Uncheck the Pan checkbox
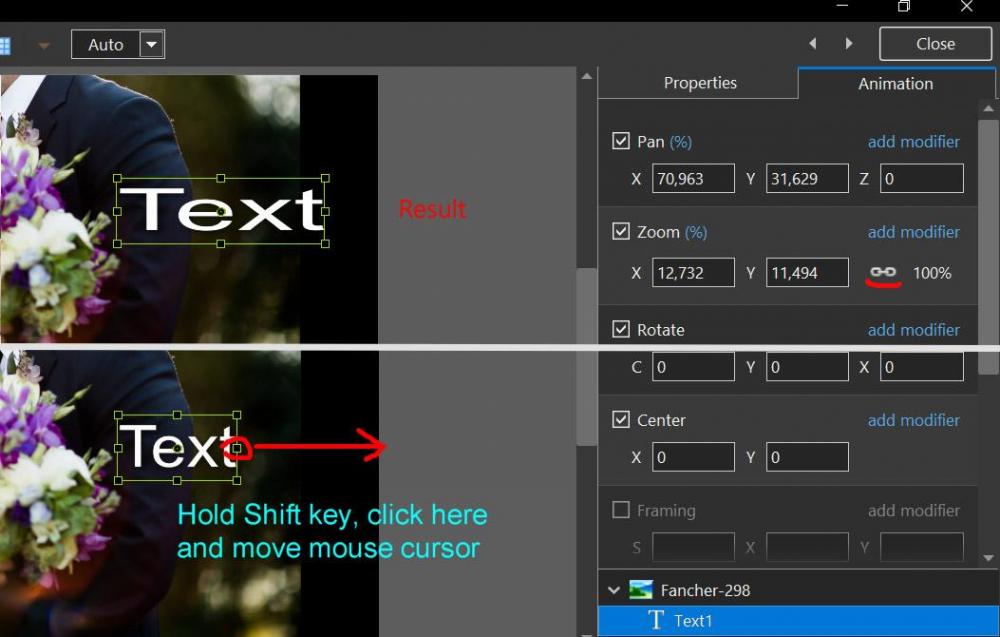 pos(621,142)
